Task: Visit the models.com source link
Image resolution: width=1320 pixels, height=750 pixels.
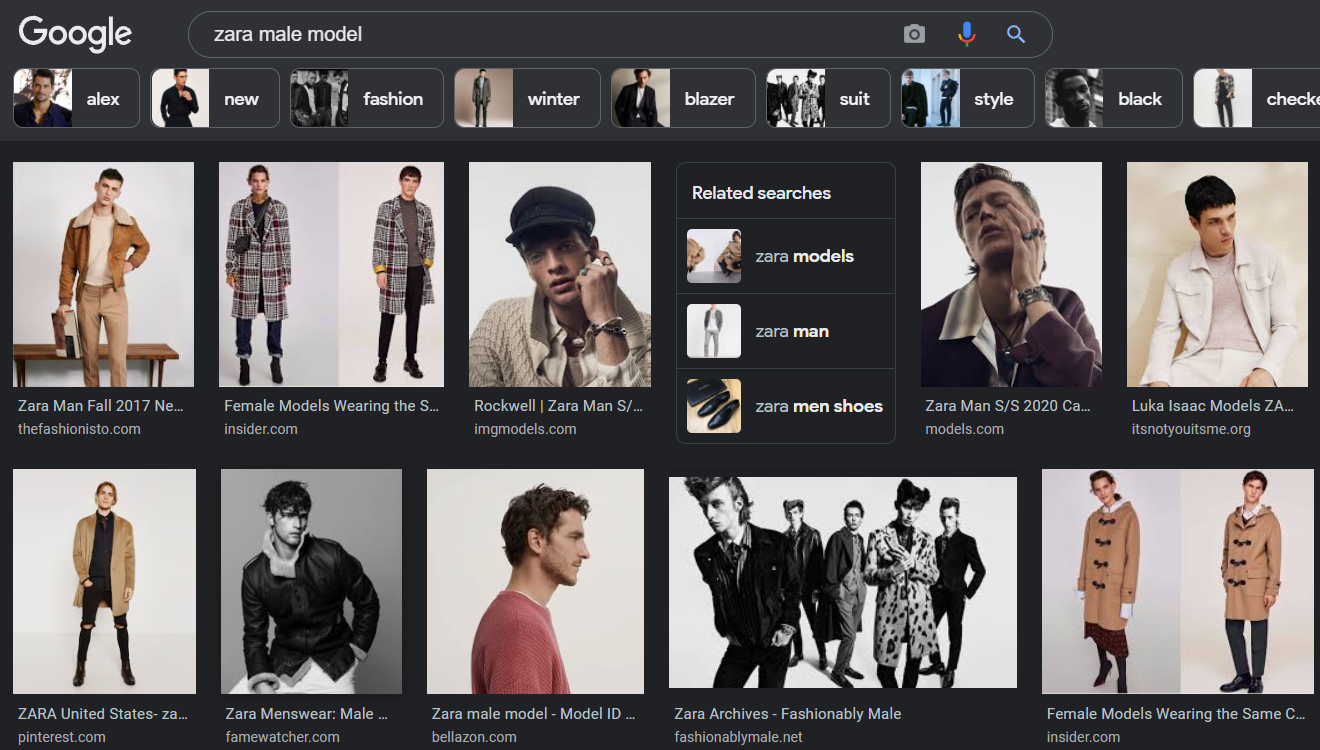Action: [x=965, y=429]
